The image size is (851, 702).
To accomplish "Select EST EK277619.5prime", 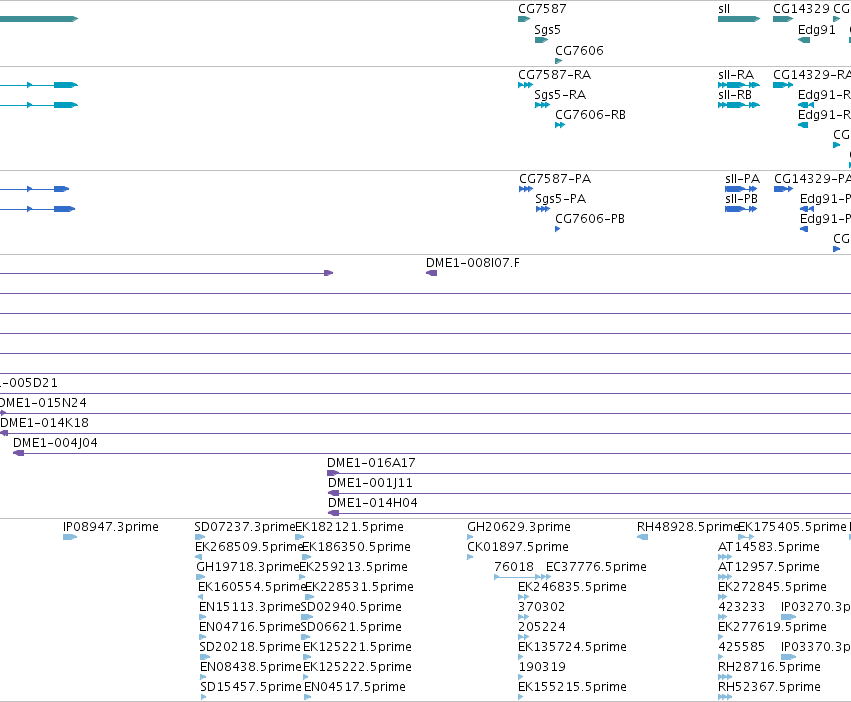I will tap(772, 628).
